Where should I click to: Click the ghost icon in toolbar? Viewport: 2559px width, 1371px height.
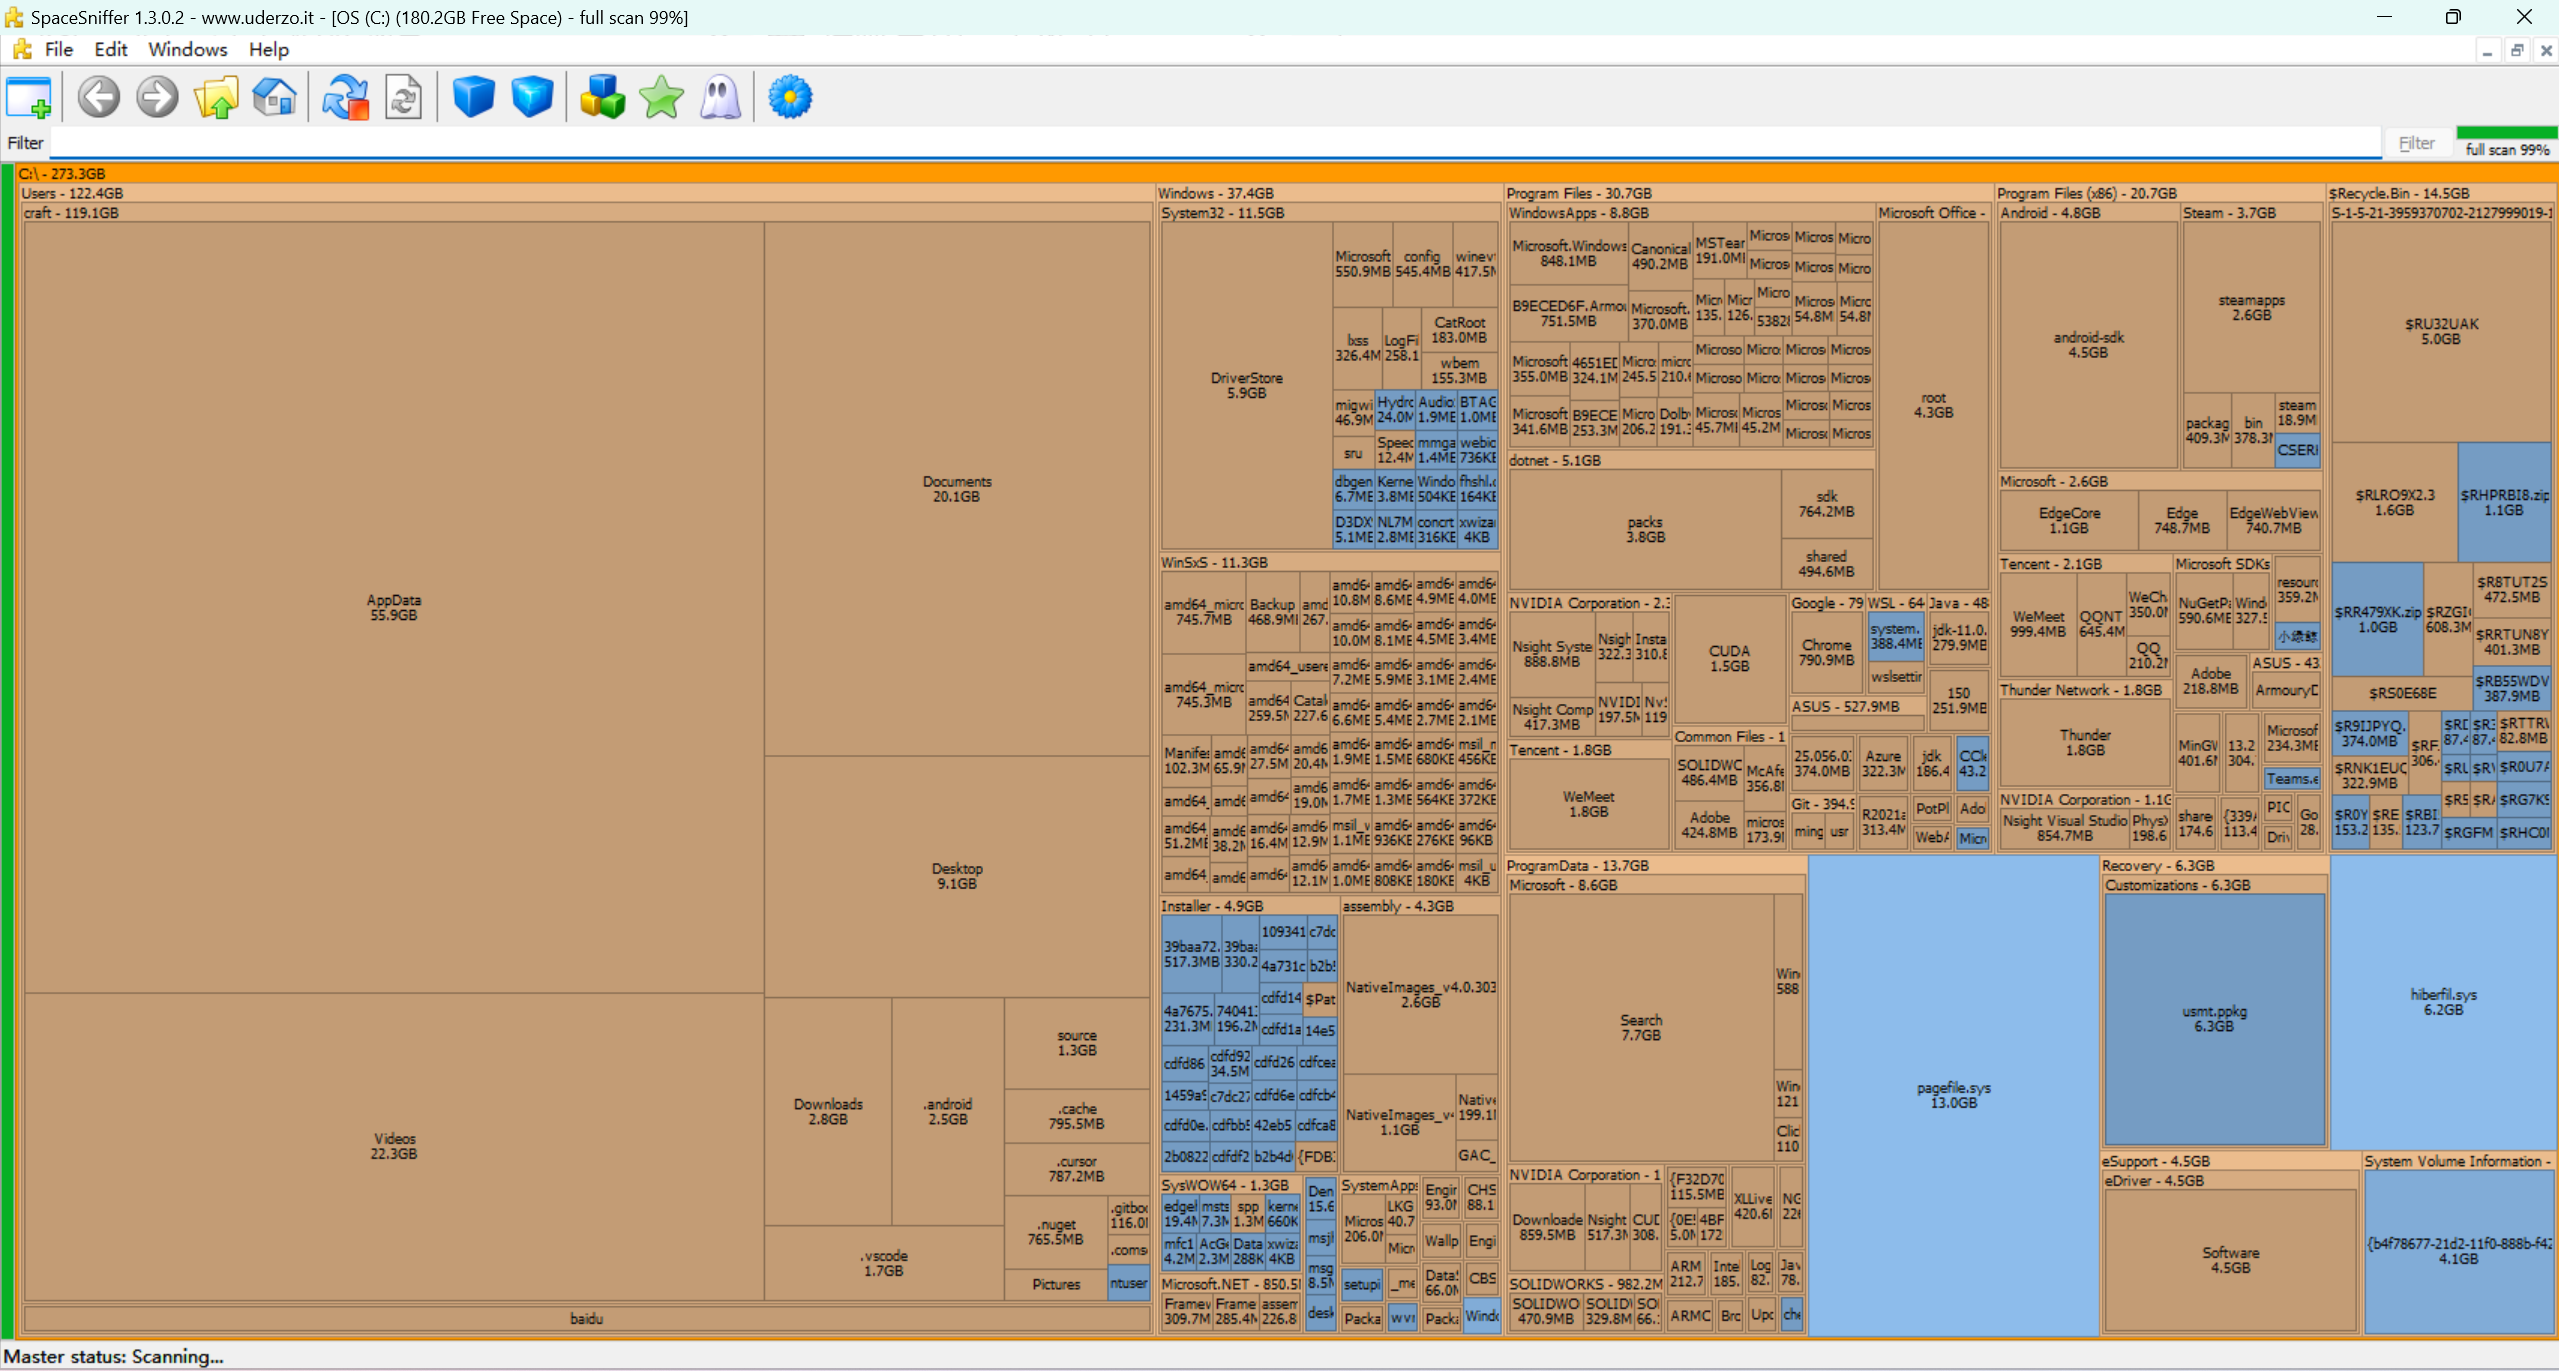coord(720,97)
